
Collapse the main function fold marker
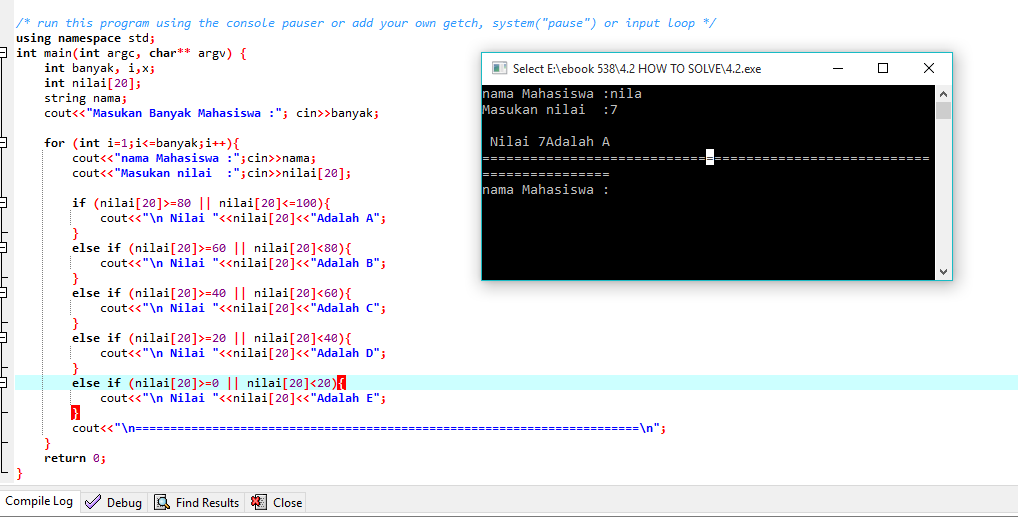(x=3, y=53)
